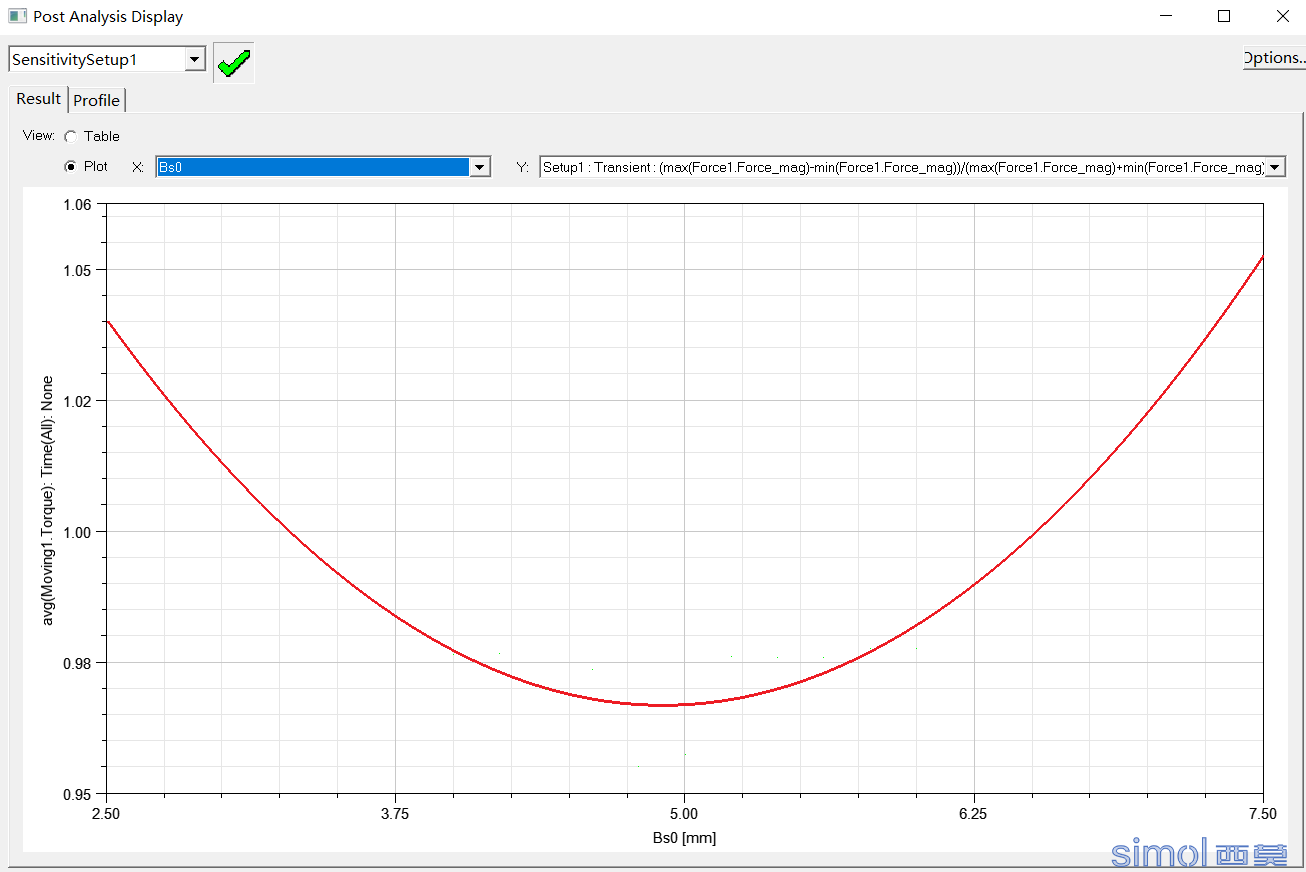The width and height of the screenshot is (1306, 872).
Task: Click the View: label
Action: click(39, 136)
